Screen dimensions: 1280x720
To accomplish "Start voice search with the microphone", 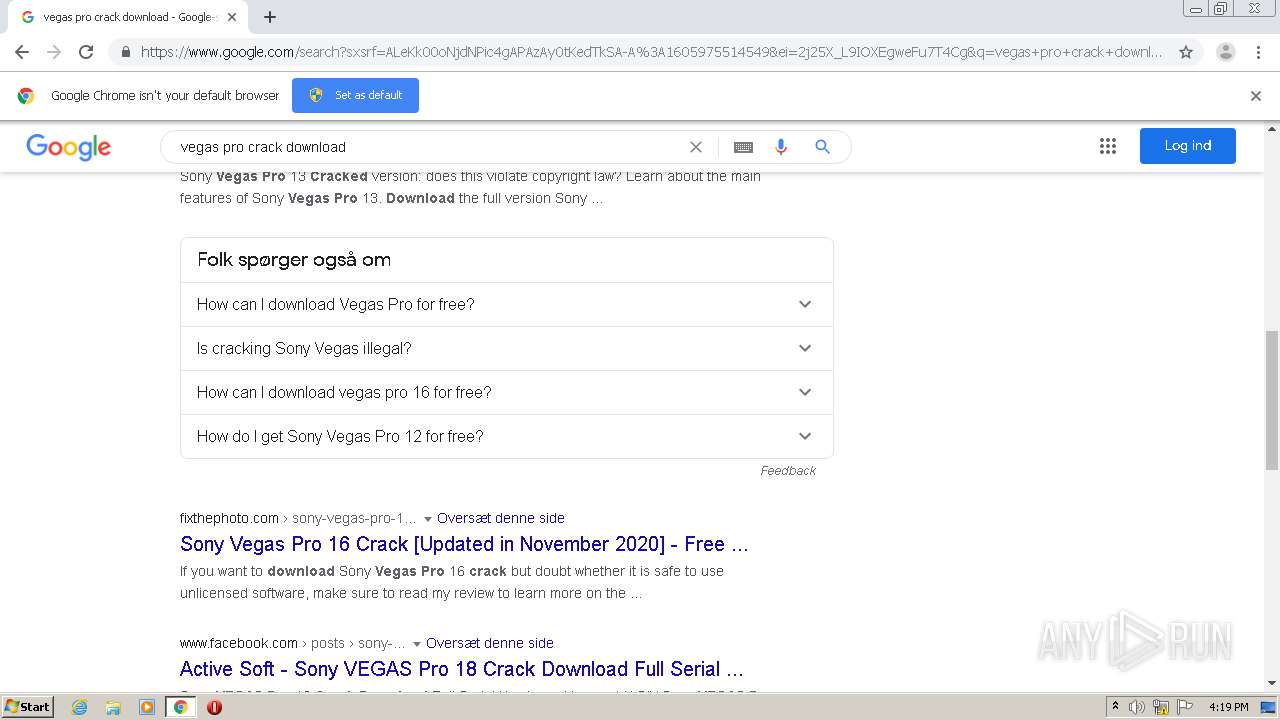I will (x=781, y=147).
